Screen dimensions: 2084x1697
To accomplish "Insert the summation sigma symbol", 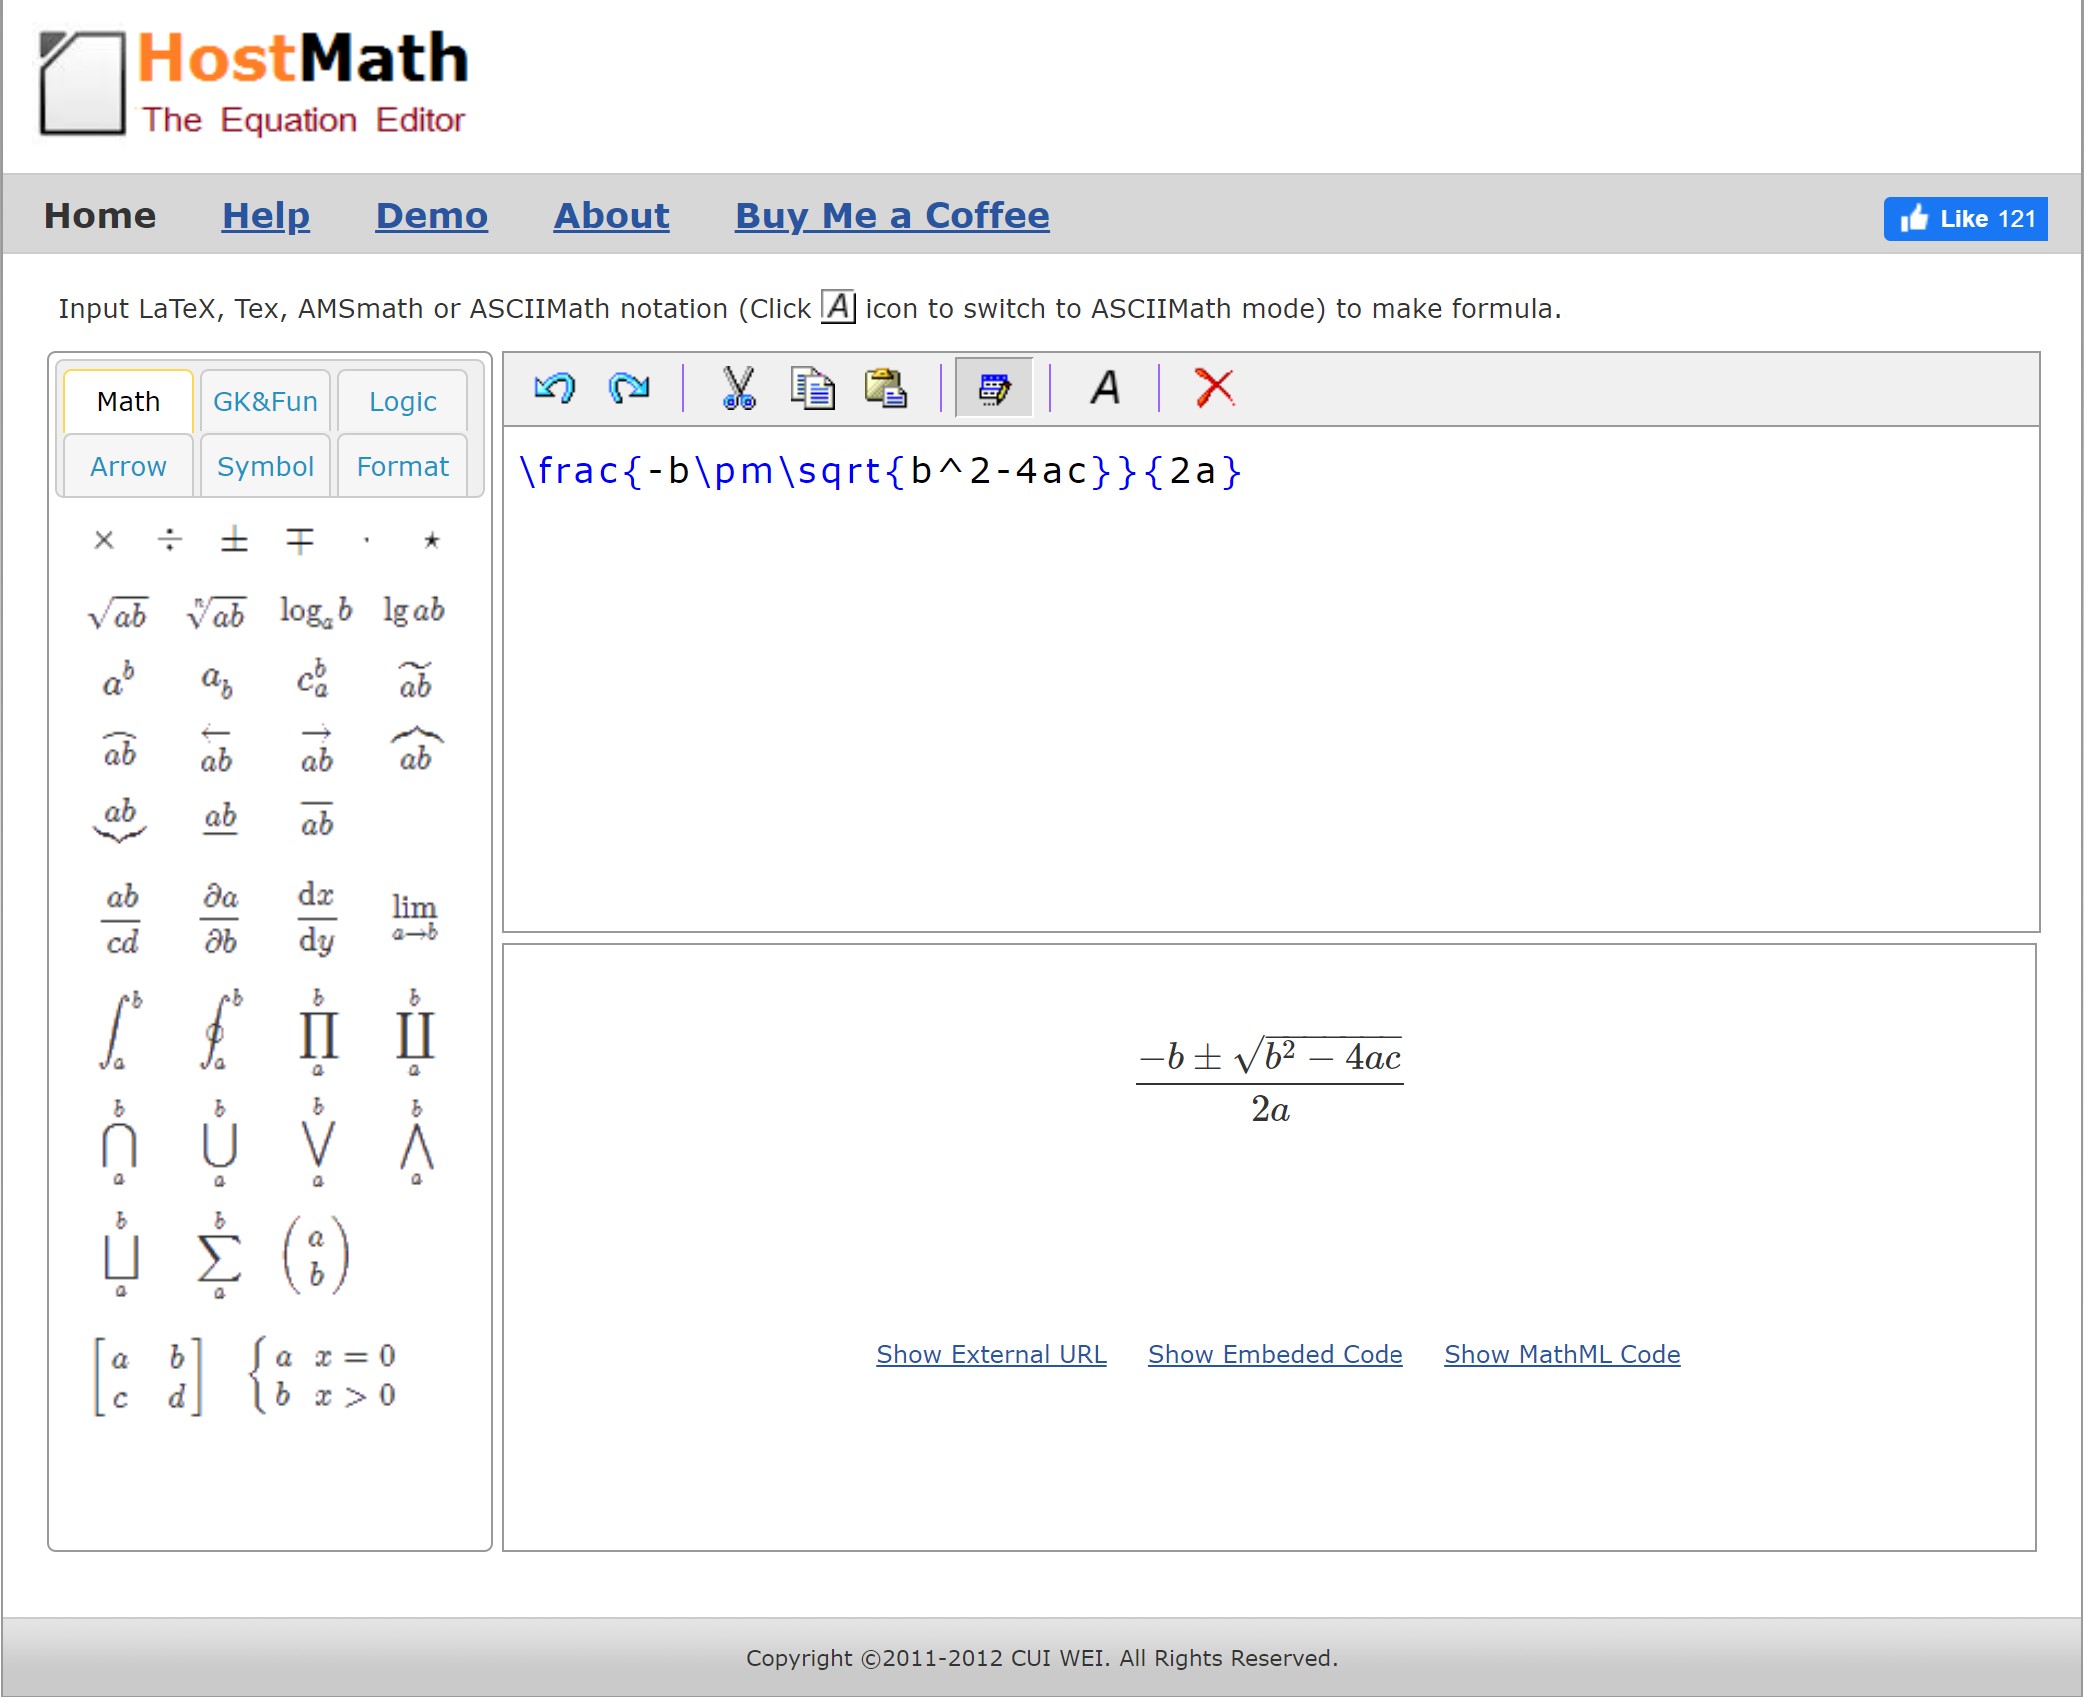I will coord(219,1256).
